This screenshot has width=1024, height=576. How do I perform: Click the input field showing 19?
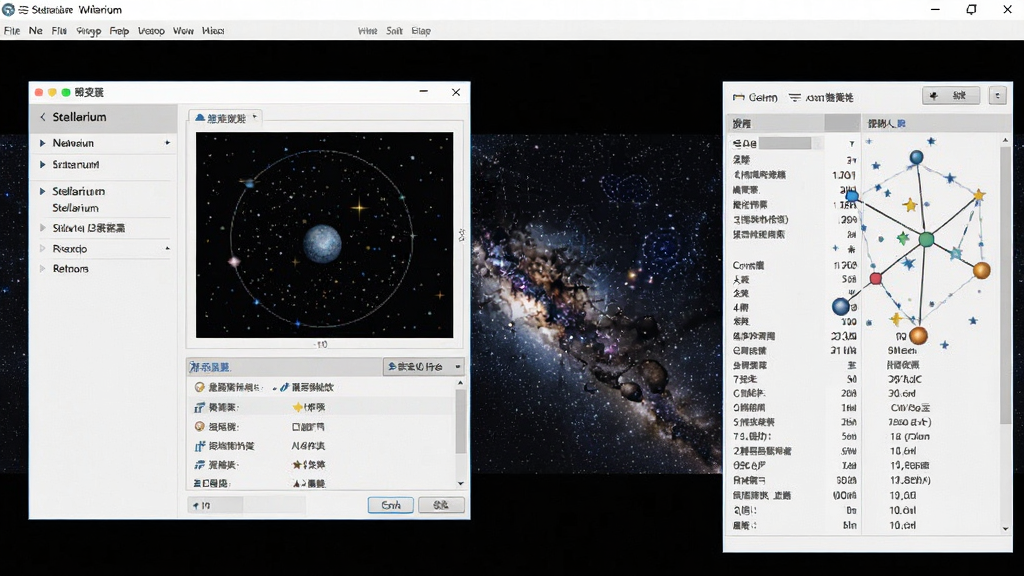(247, 505)
